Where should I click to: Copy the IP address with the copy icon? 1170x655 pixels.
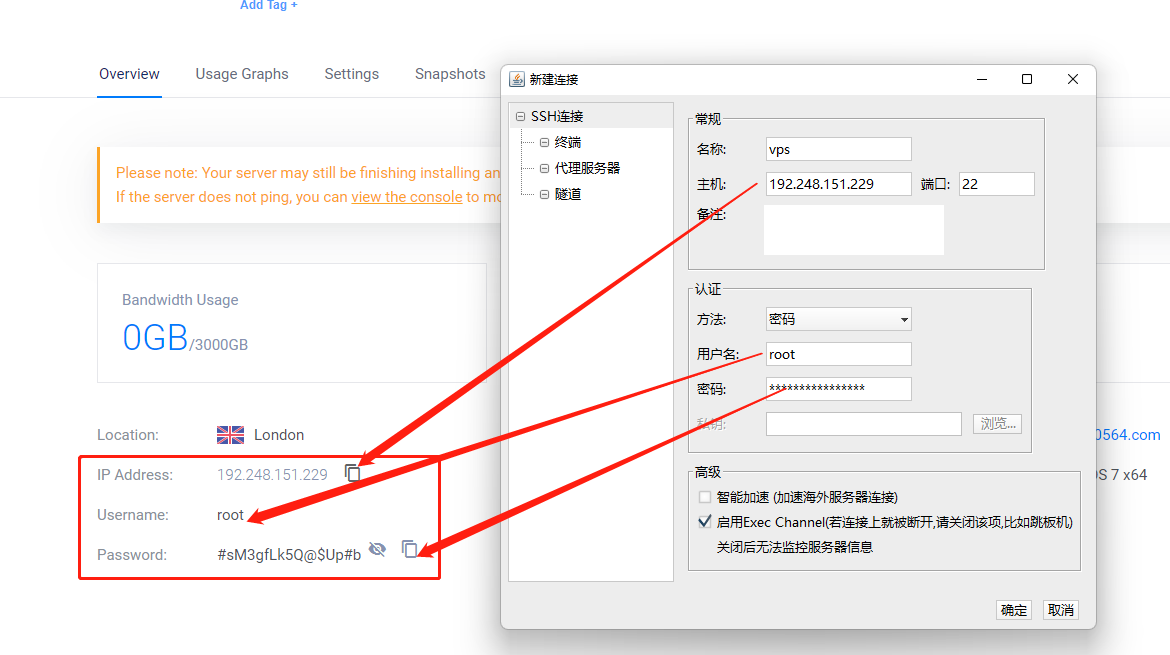[353, 473]
